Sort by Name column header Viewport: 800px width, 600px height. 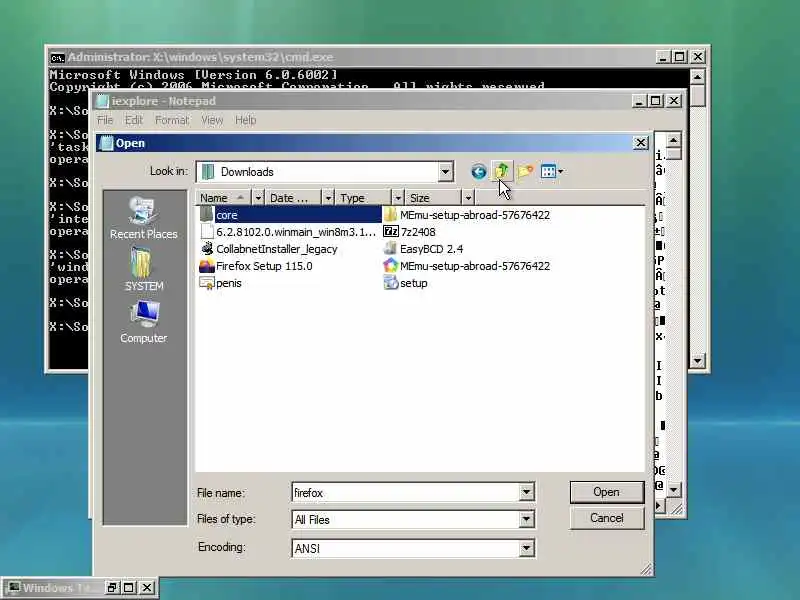click(223, 197)
